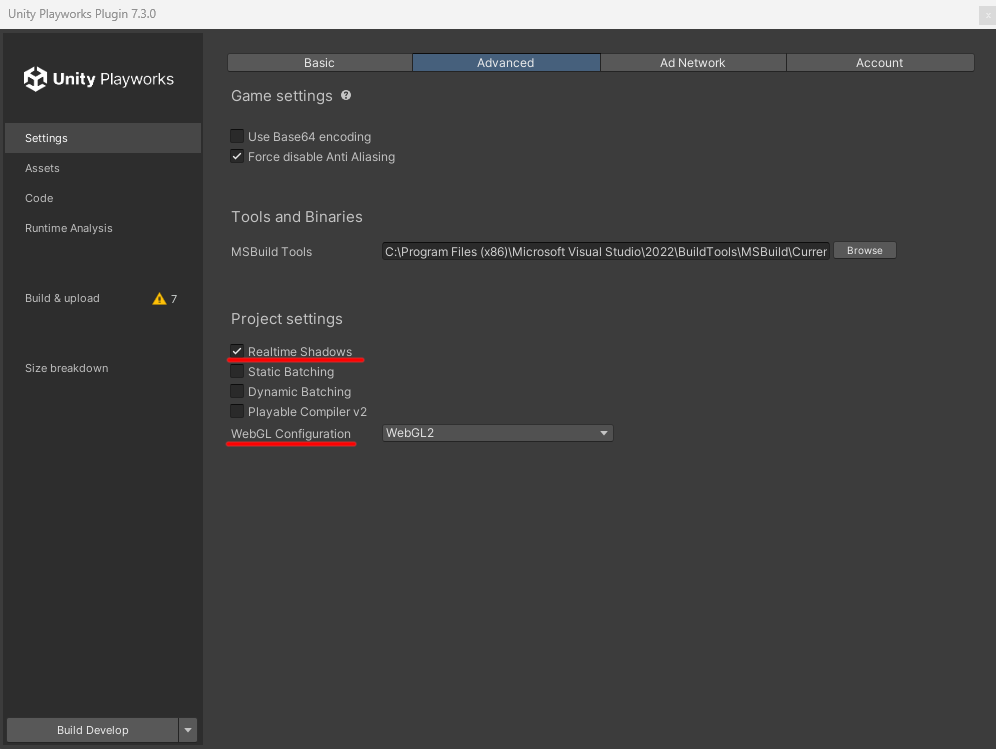Screen dimensions: 996x749
Task: Click the Build & upload warning icon
Action: [159, 299]
